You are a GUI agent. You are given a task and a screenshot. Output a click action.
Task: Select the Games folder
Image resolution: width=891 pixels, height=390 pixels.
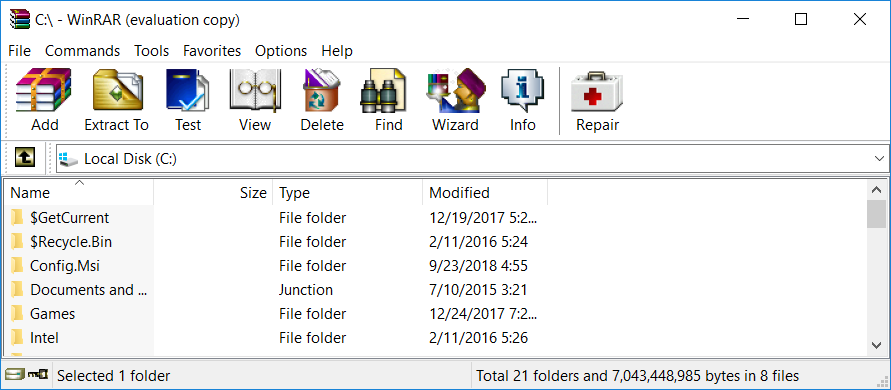[52, 313]
